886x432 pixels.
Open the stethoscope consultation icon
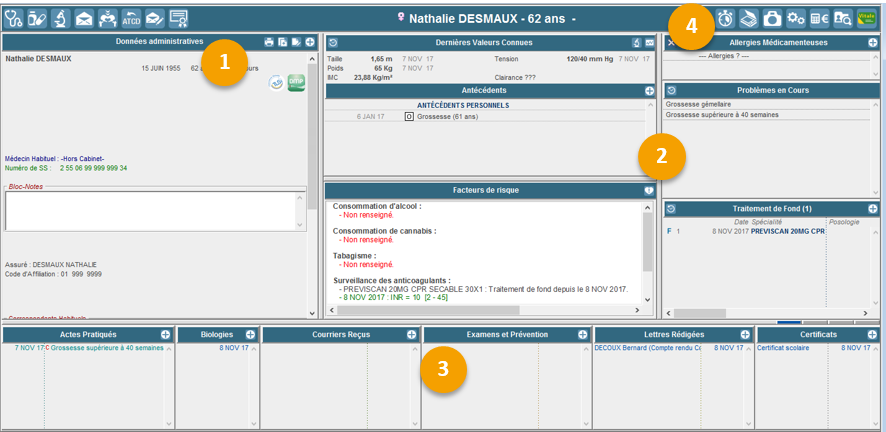13,18
